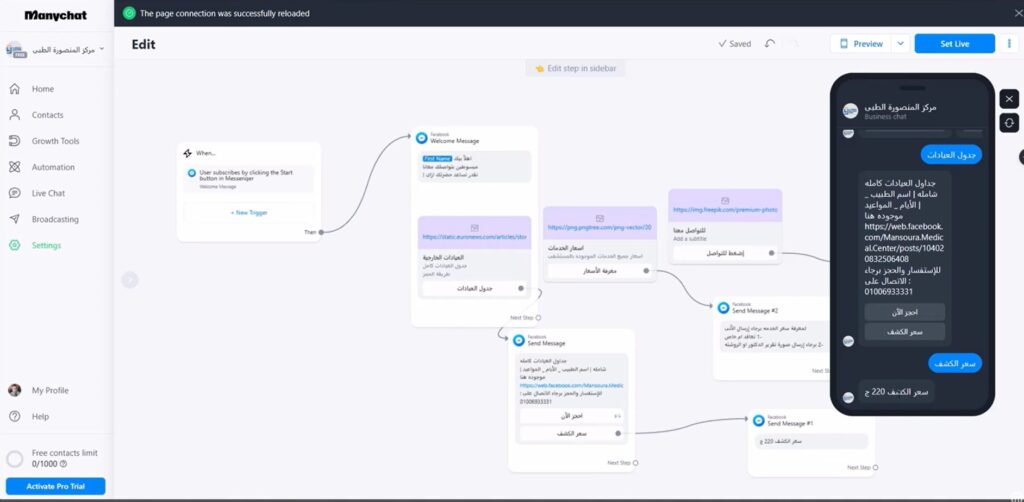Expand the account switcher dropdown
The width and height of the screenshot is (1024, 502).
[101, 48]
